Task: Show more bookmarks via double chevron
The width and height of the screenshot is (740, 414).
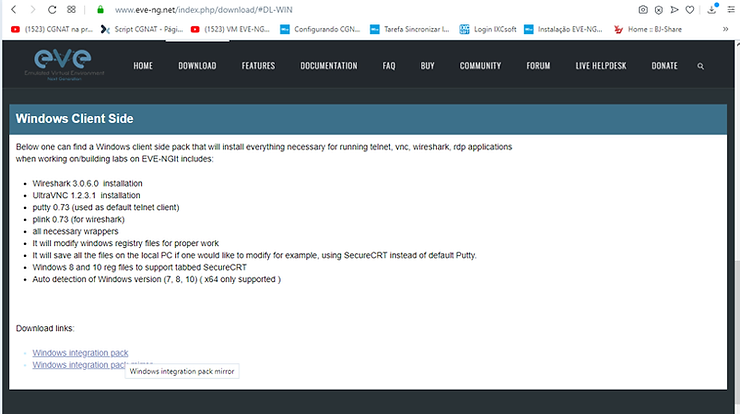Action: pos(725,29)
